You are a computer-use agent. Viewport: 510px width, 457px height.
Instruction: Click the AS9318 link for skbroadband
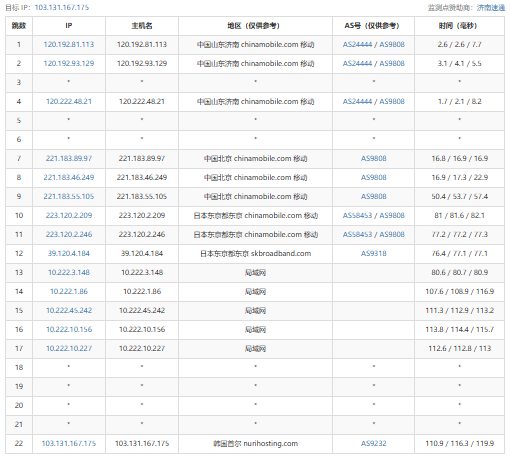coord(374,253)
